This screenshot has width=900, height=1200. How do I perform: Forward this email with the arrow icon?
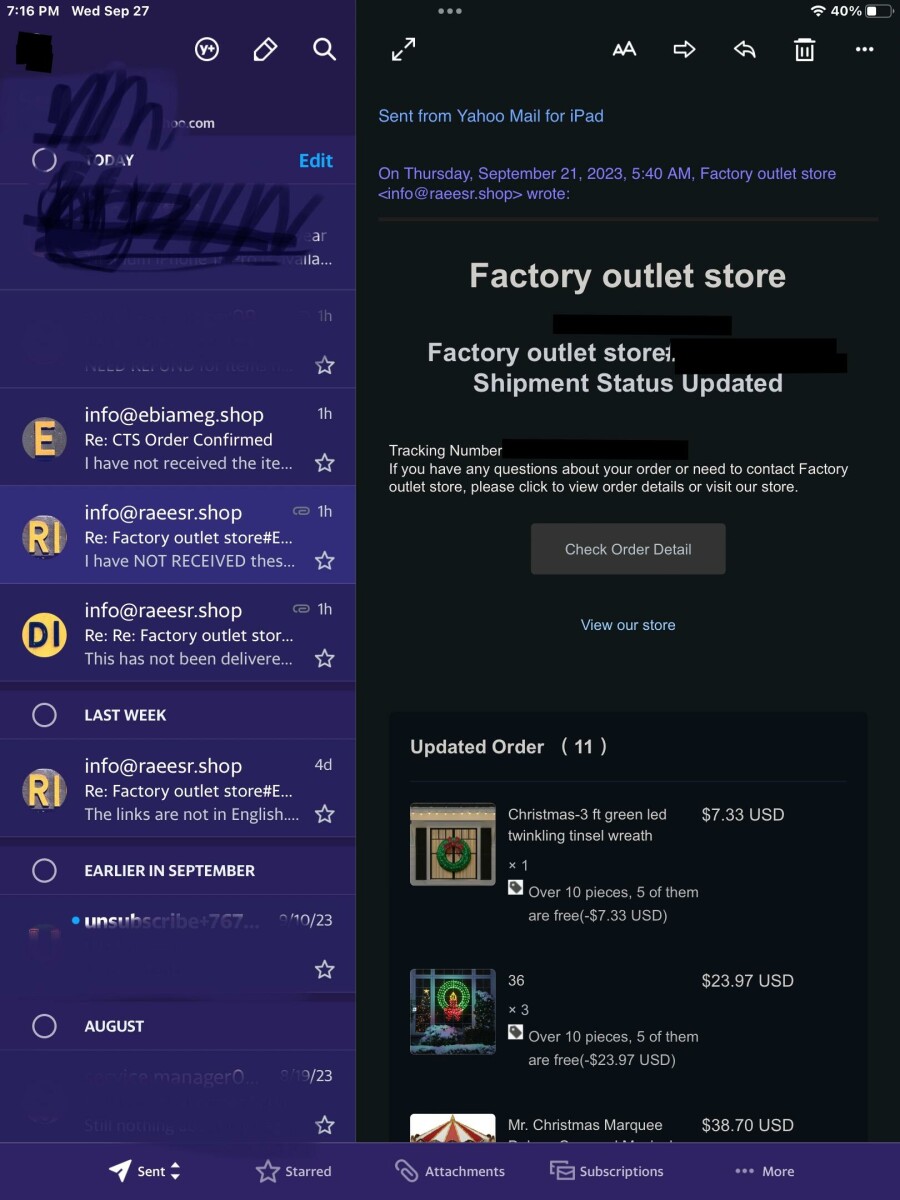(x=684, y=49)
